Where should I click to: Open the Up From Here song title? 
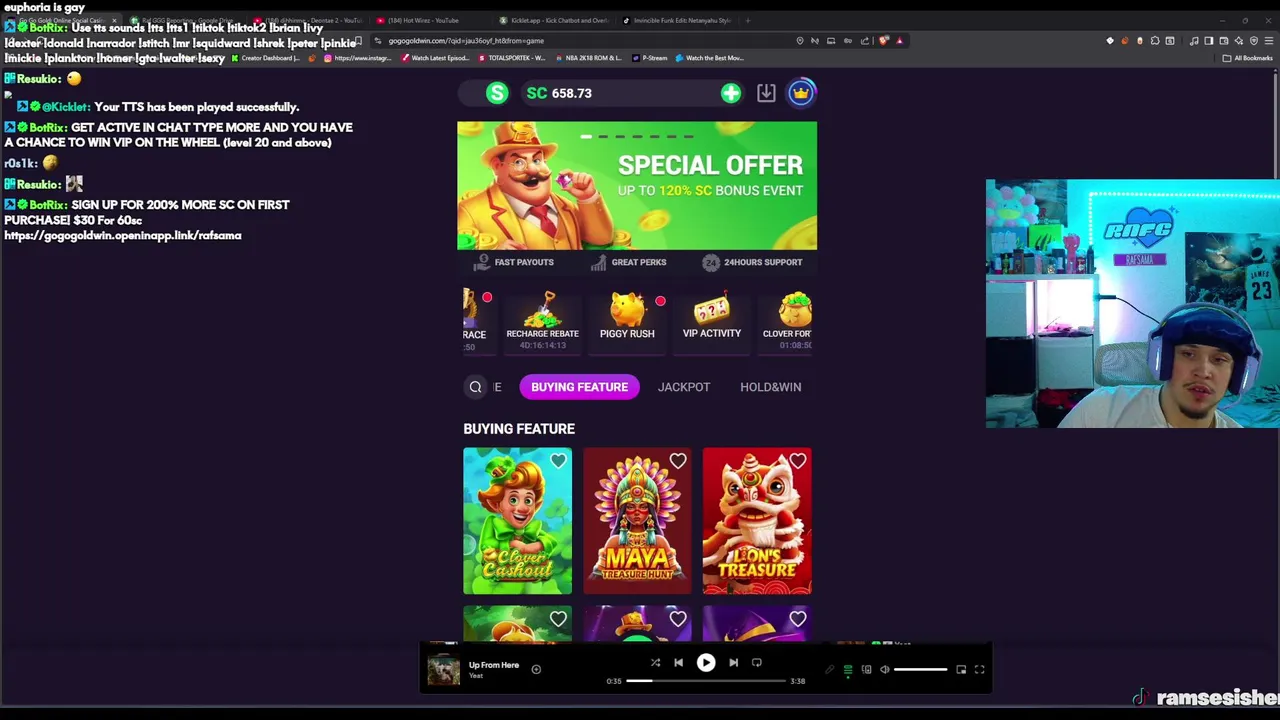(494, 665)
